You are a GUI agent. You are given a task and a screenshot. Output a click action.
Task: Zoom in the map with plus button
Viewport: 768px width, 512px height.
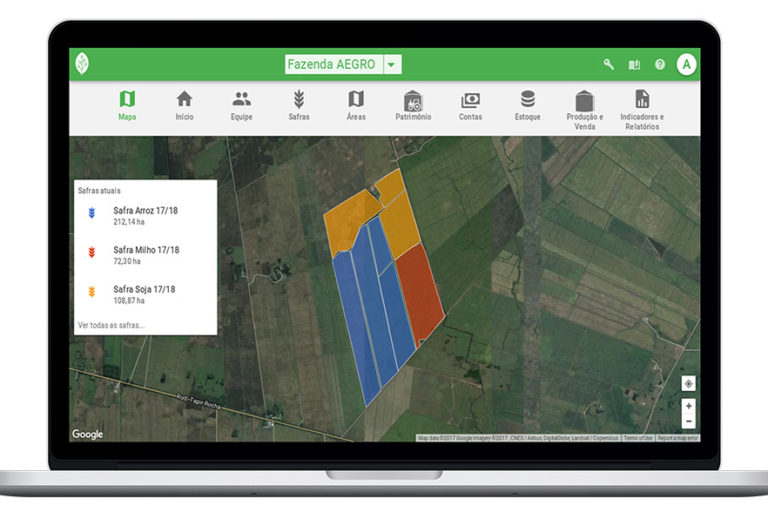coord(688,406)
